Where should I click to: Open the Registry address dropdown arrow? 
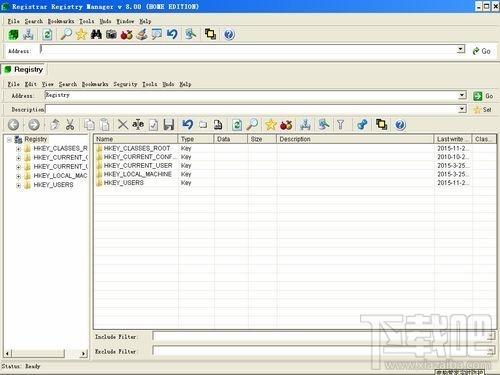tap(462, 95)
